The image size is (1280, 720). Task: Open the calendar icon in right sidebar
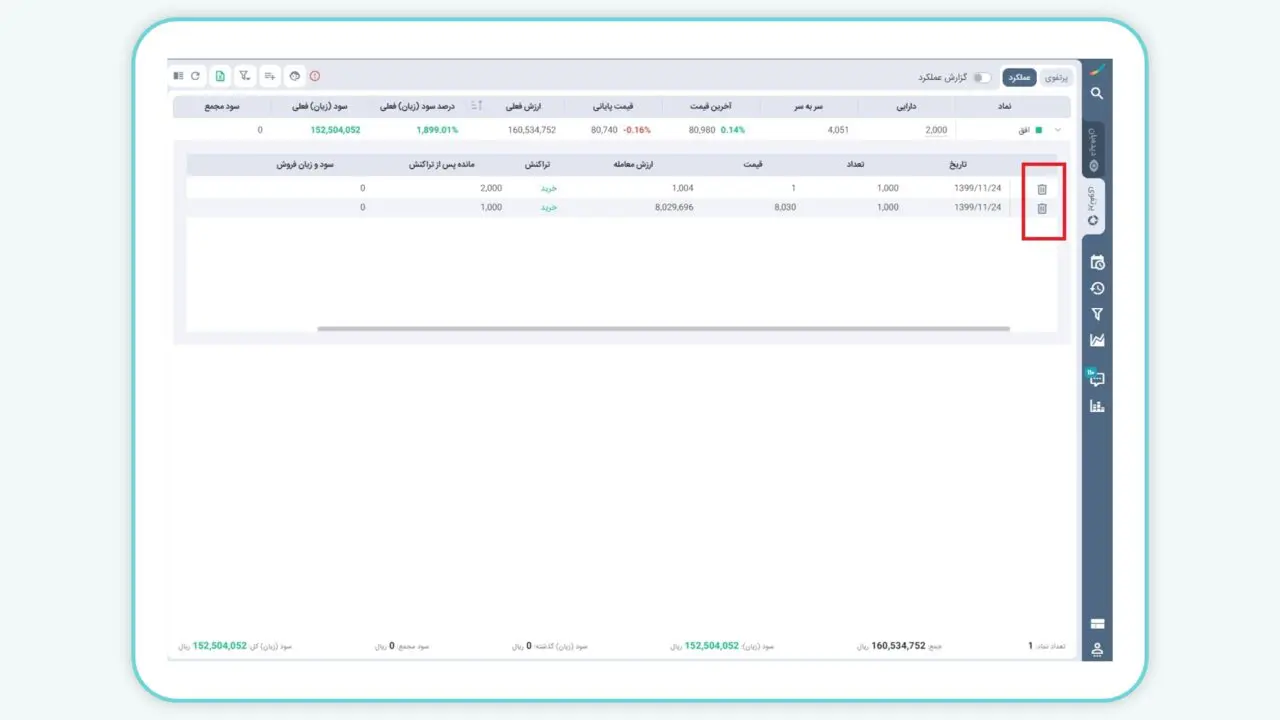pos(1097,263)
